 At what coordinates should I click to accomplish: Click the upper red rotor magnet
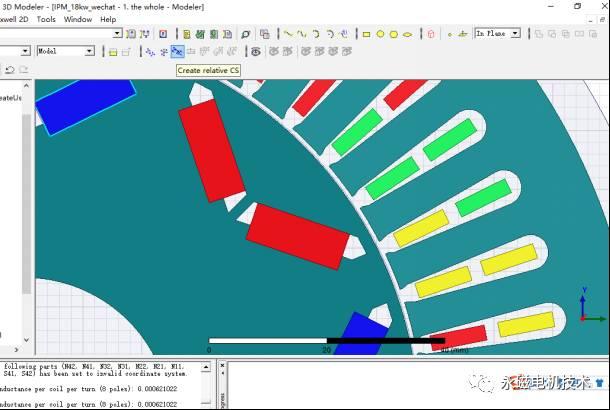212,151
